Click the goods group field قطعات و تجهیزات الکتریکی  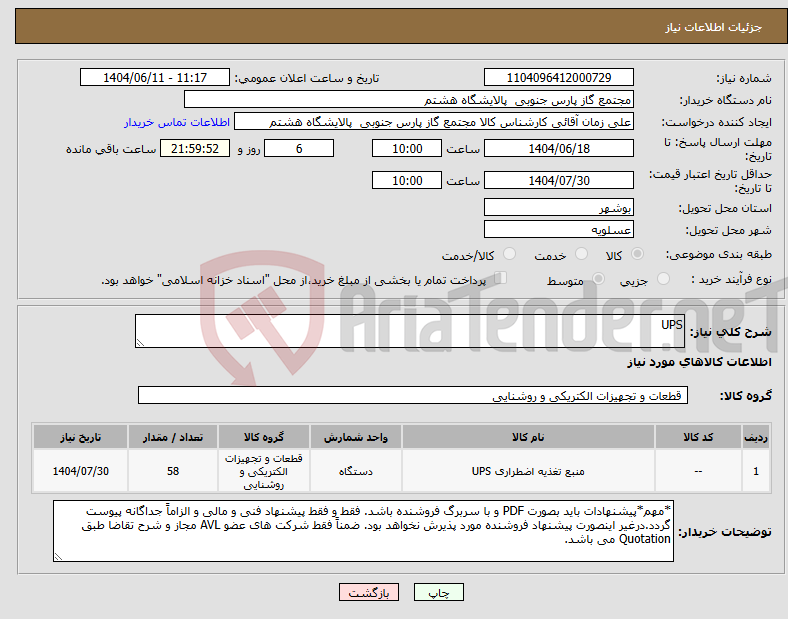click(x=413, y=395)
